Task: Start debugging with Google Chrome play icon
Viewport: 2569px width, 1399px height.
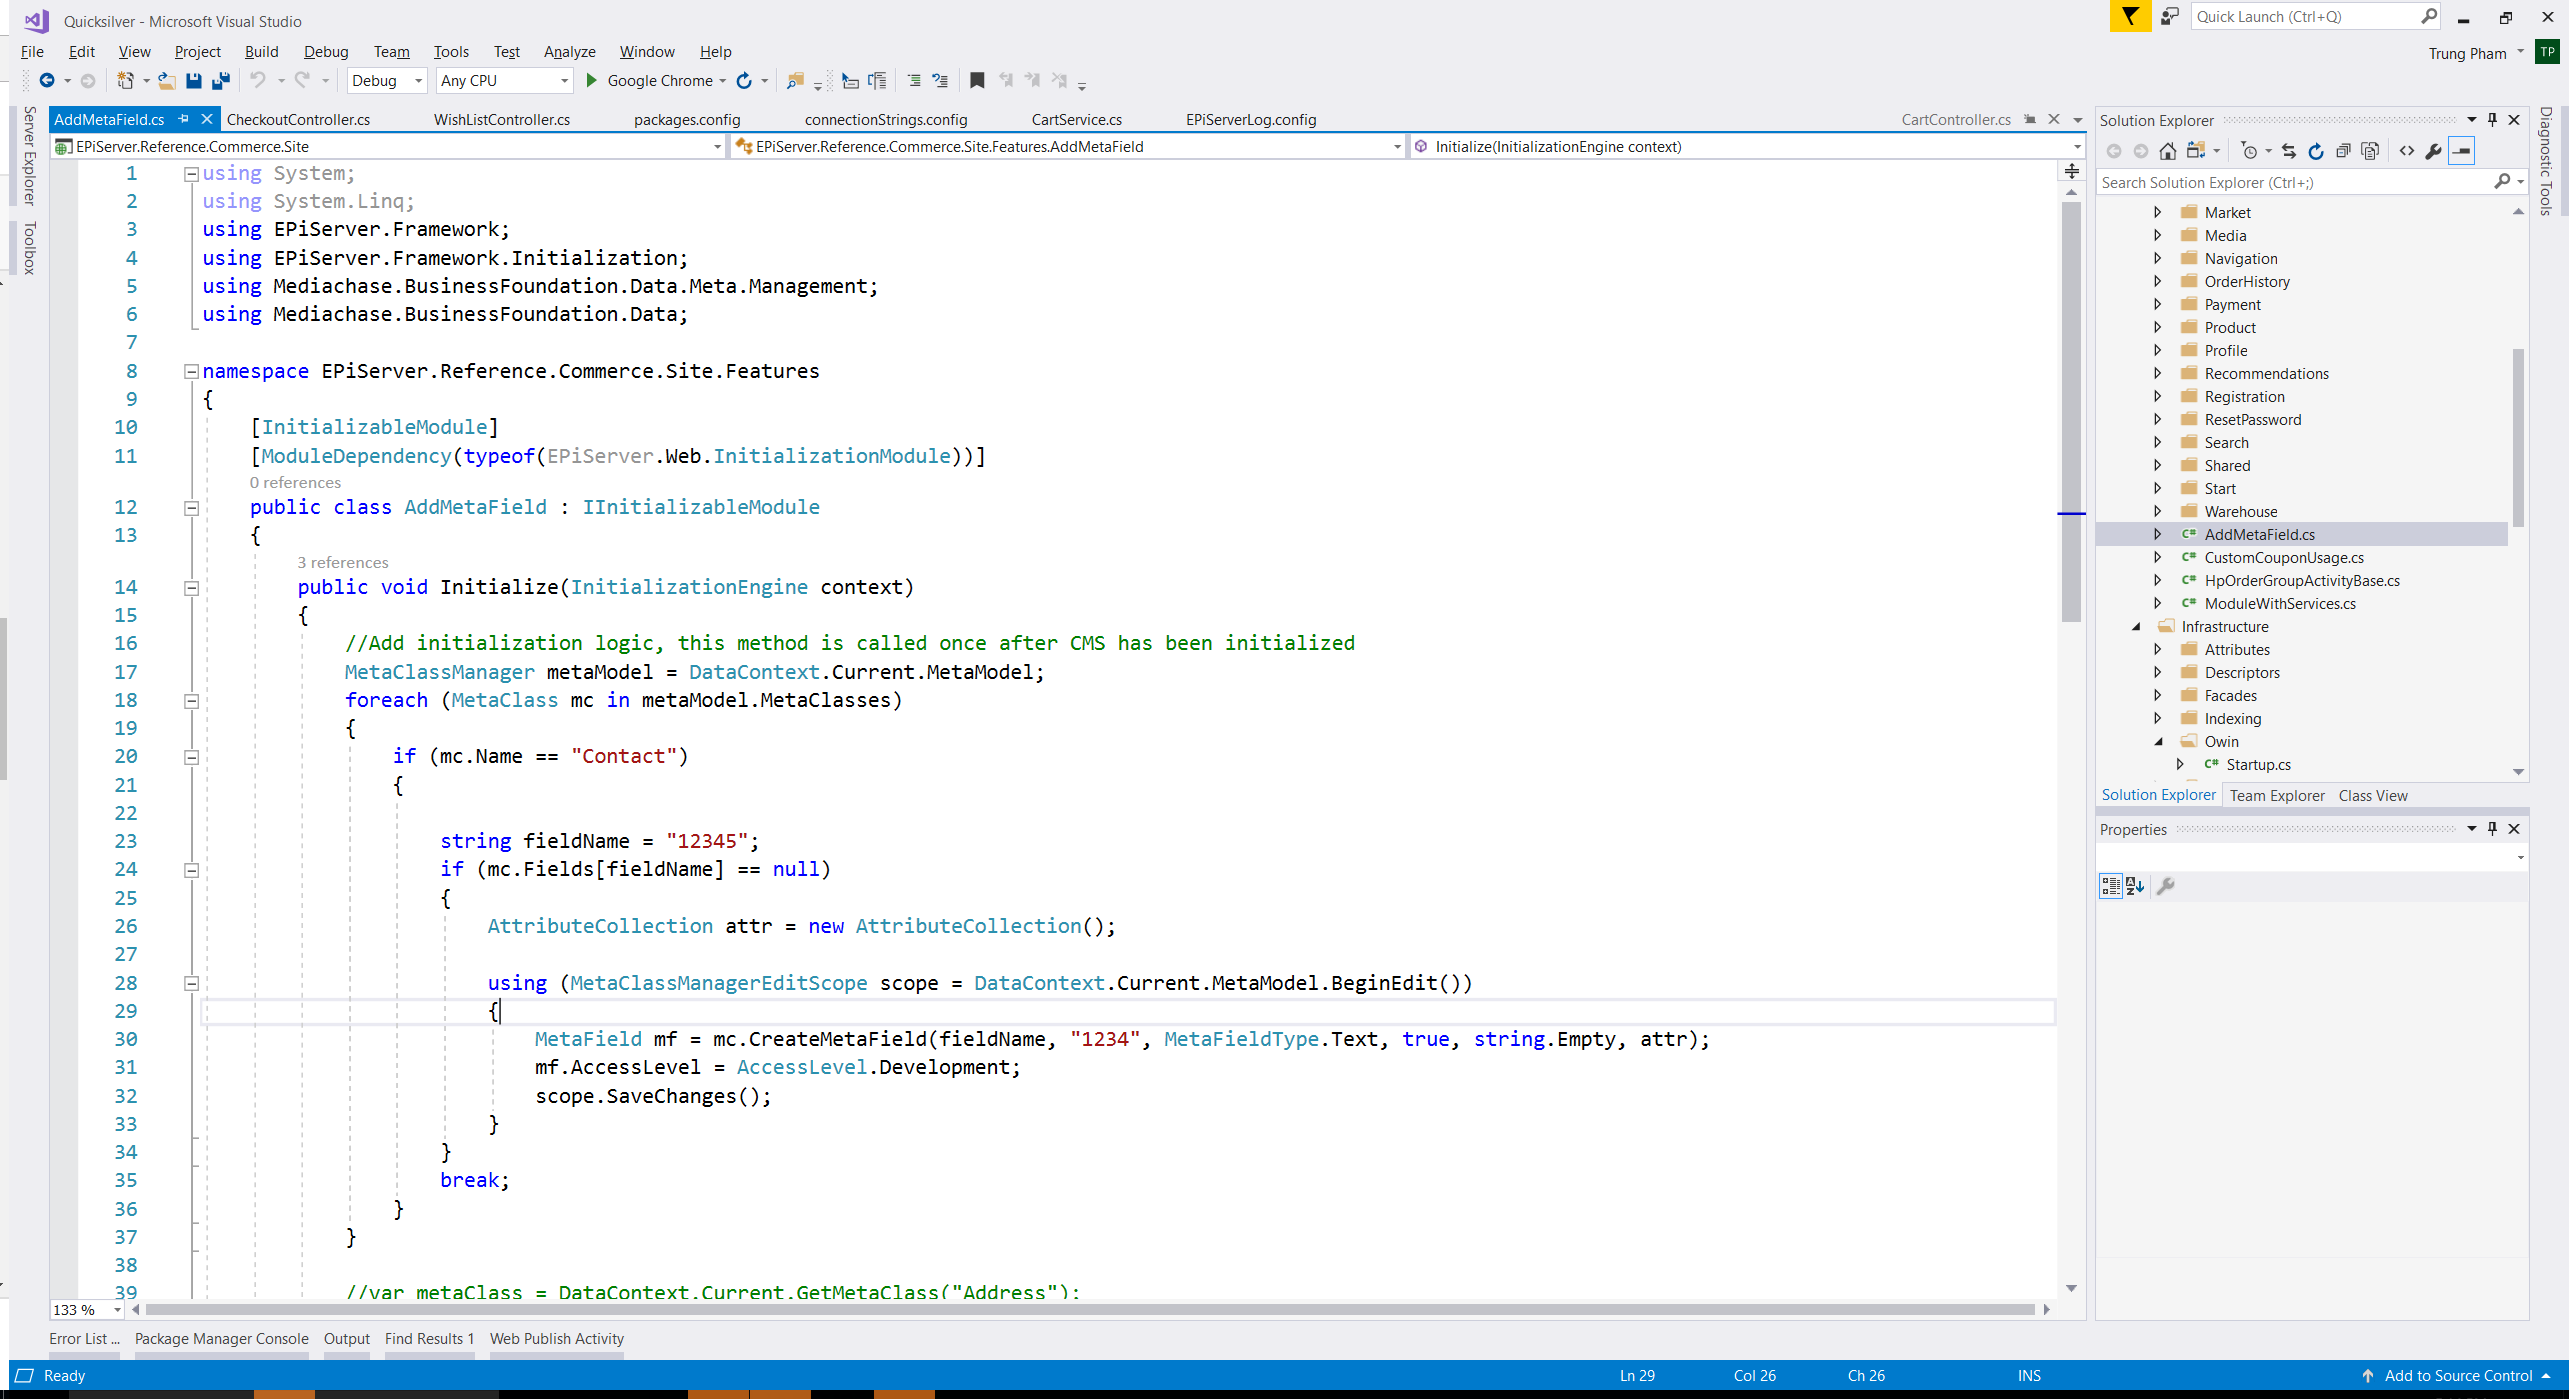Action: coord(591,81)
